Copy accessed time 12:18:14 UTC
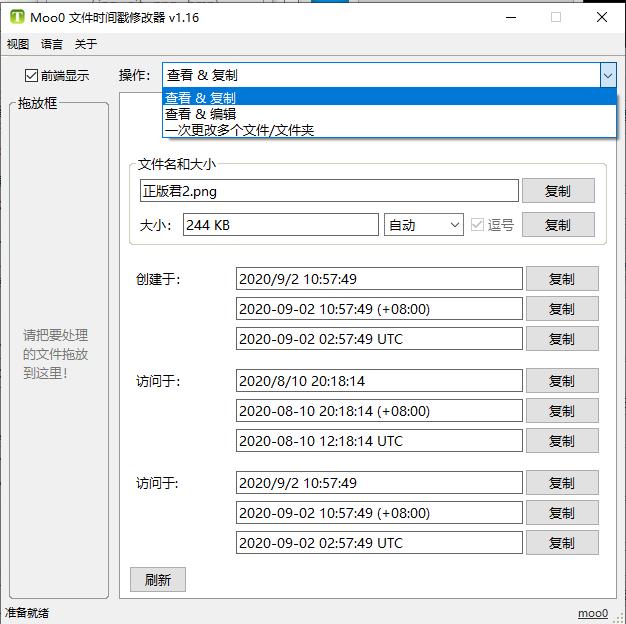This screenshot has height=624, width=626. (x=562, y=440)
